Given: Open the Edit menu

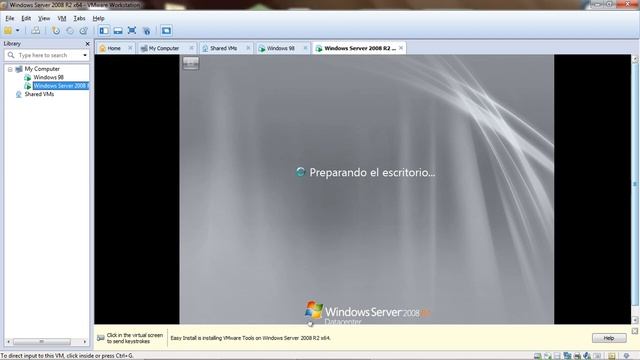Looking at the screenshot, I should pyautogui.click(x=26, y=18).
